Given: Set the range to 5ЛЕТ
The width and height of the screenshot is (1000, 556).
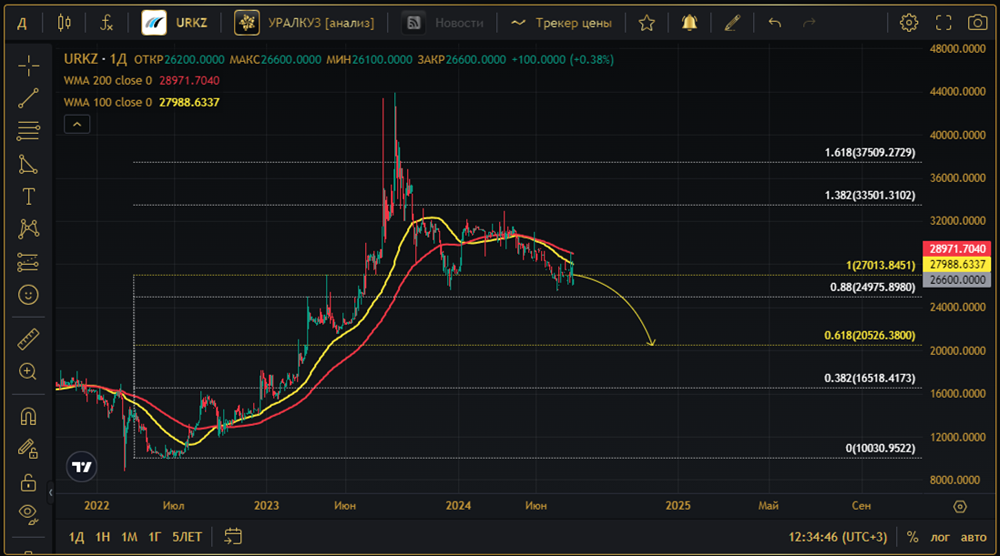Looking at the screenshot, I should click(187, 537).
